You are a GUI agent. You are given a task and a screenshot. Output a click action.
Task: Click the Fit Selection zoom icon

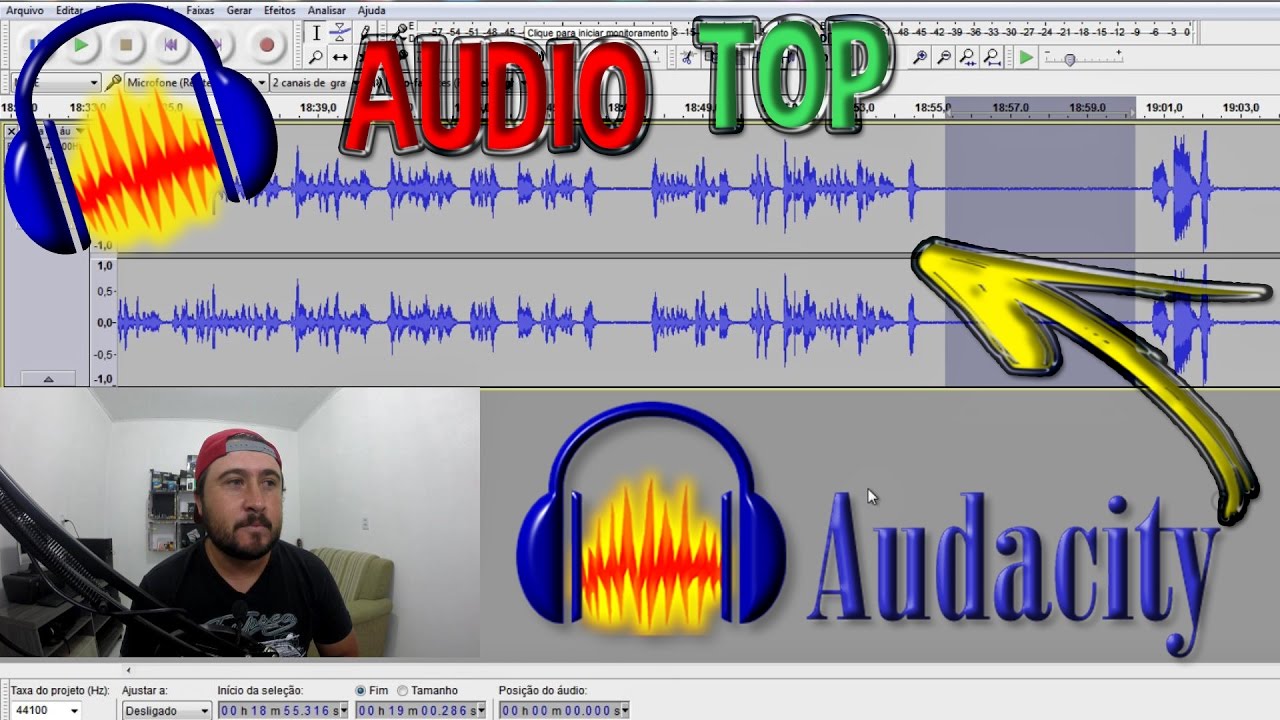pos(968,57)
